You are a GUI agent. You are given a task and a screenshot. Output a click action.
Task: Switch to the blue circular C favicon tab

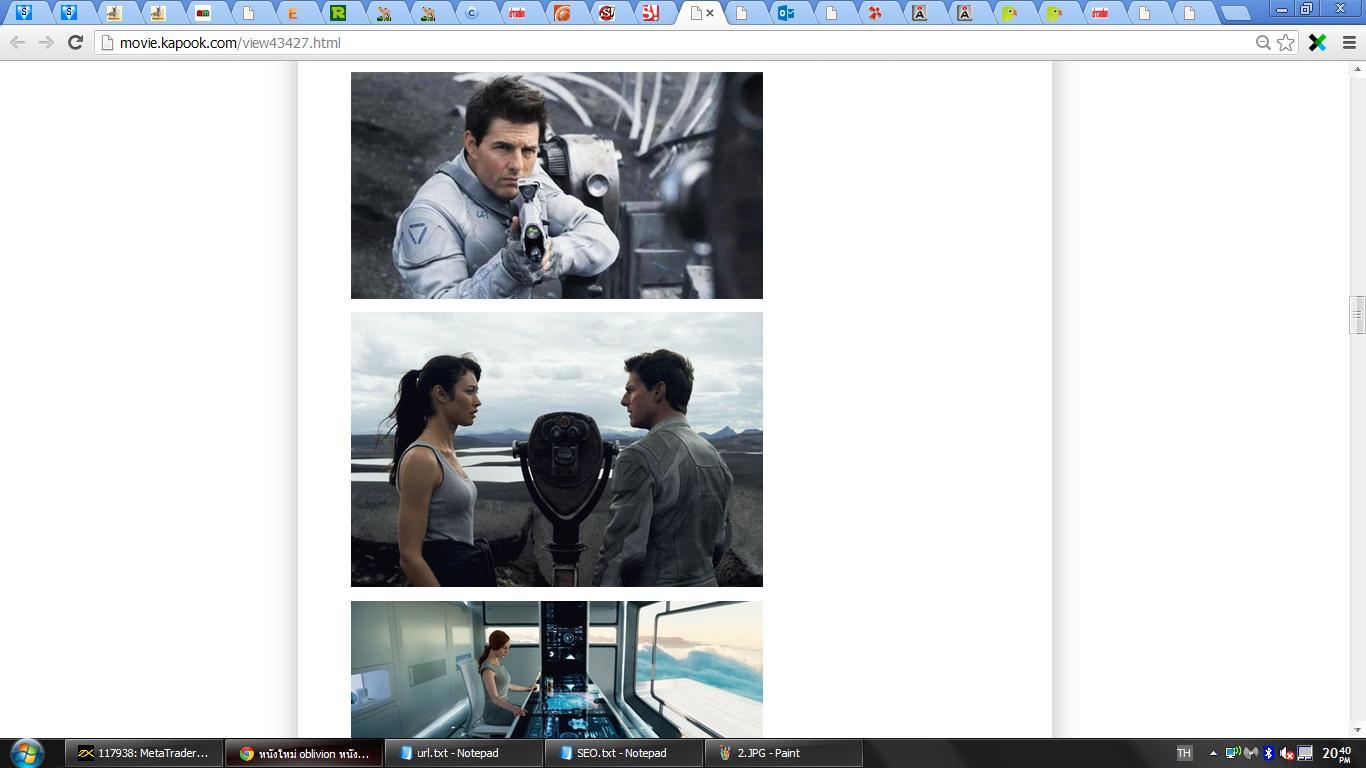pos(473,13)
